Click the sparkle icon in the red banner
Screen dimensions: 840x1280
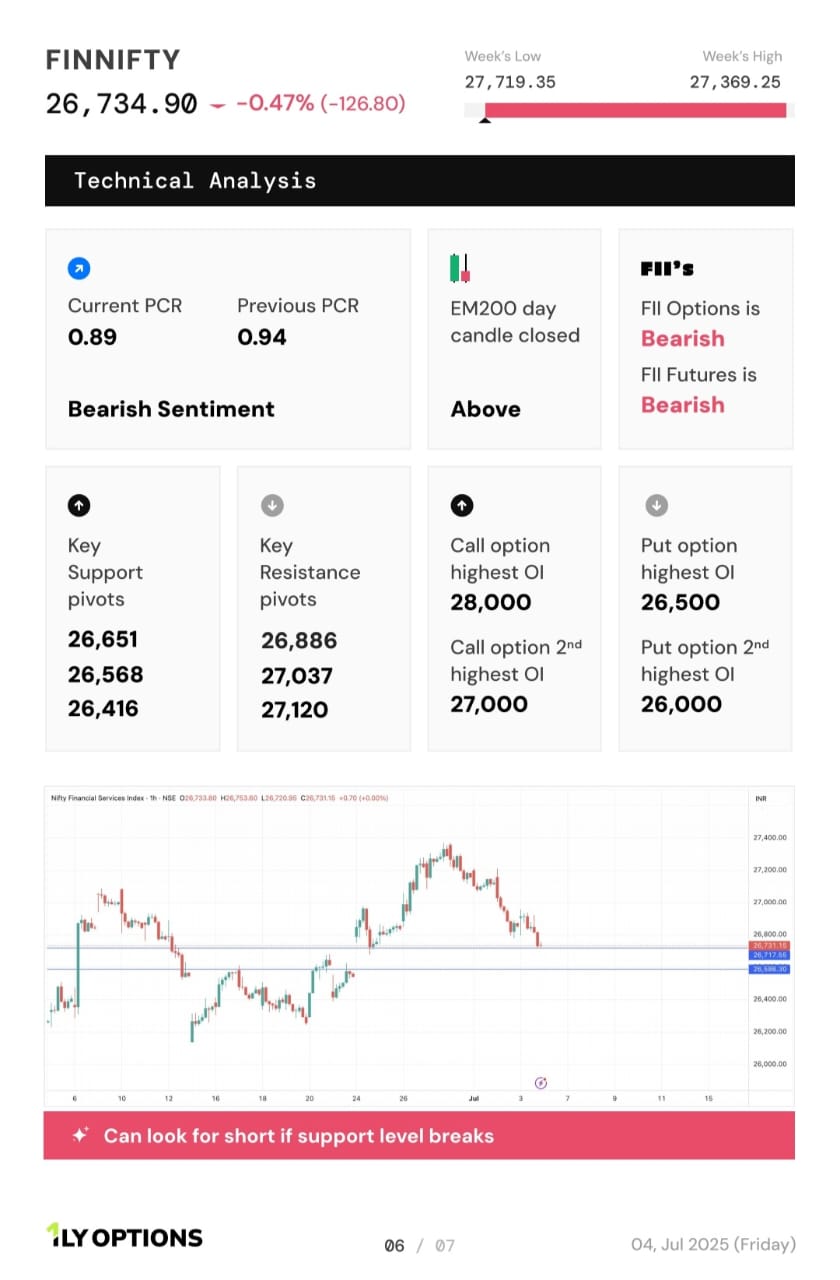pyautogui.click(x=81, y=1135)
